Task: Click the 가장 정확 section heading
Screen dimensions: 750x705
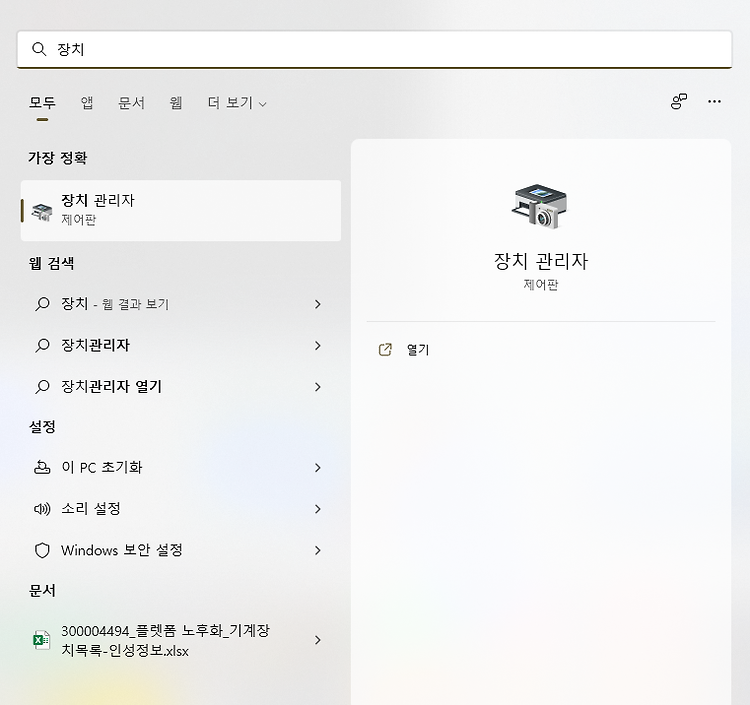Action: coord(58,157)
